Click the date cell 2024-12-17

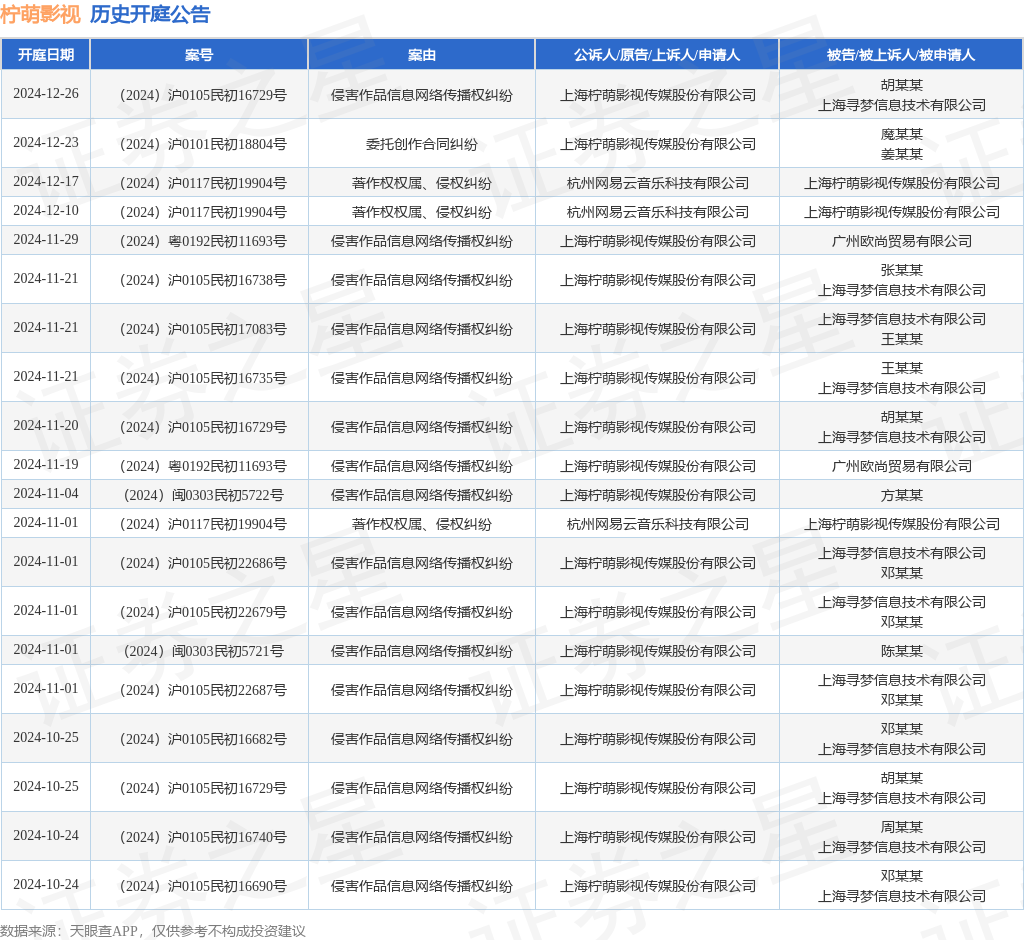click(46, 182)
